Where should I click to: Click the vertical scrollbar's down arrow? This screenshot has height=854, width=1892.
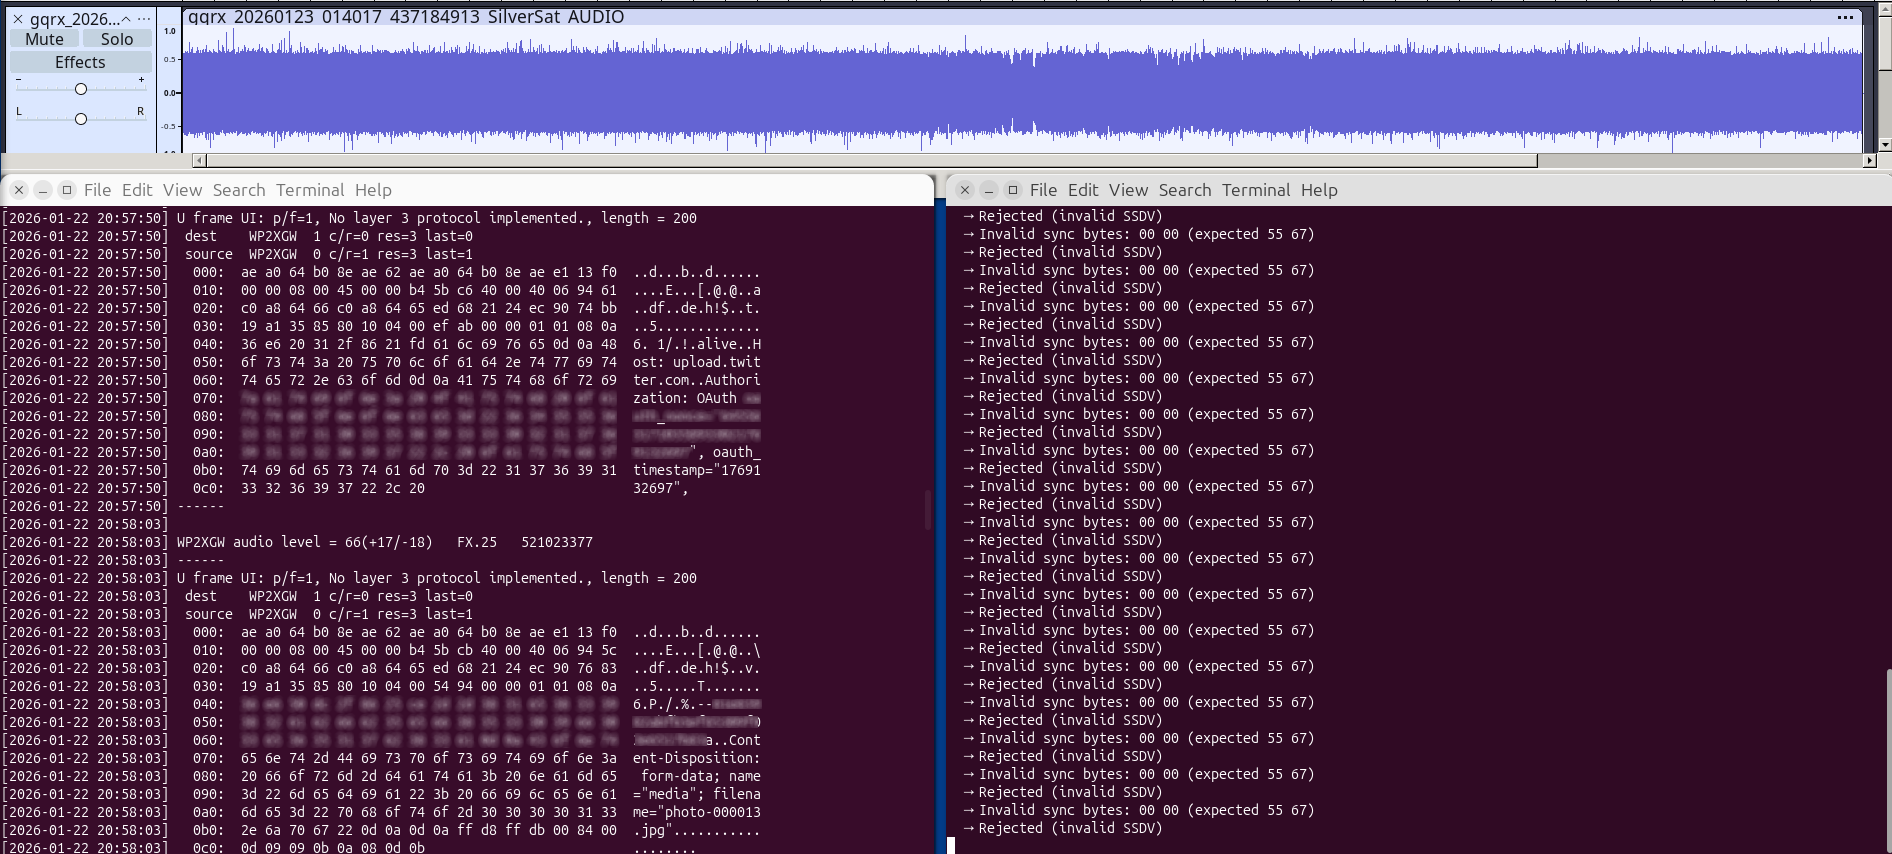click(1885, 145)
